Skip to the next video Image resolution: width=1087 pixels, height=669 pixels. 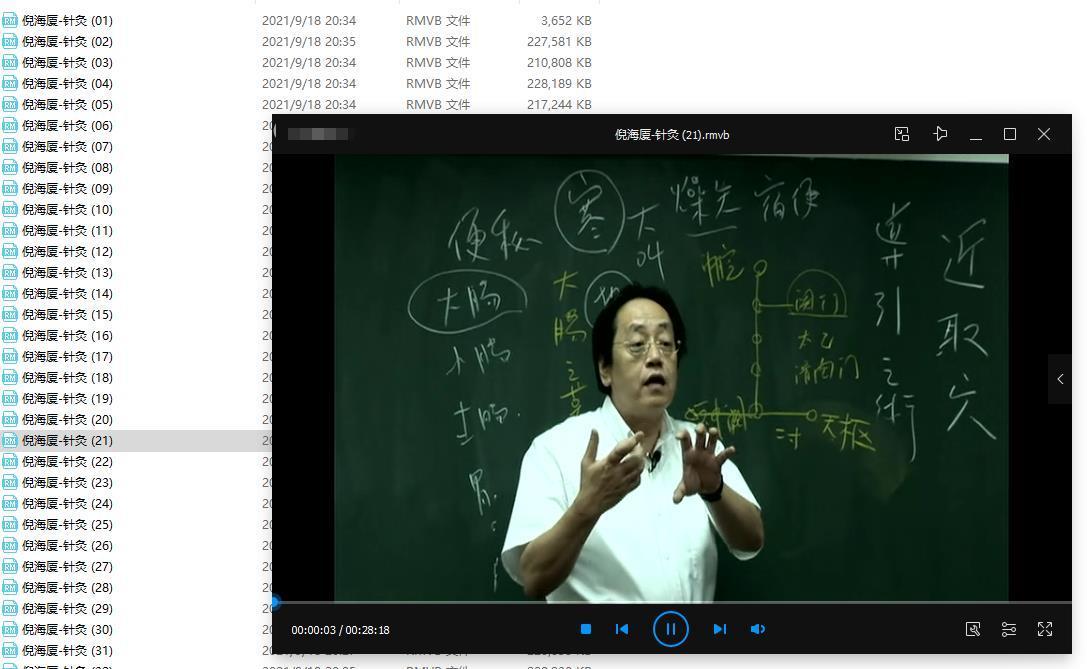(x=719, y=629)
